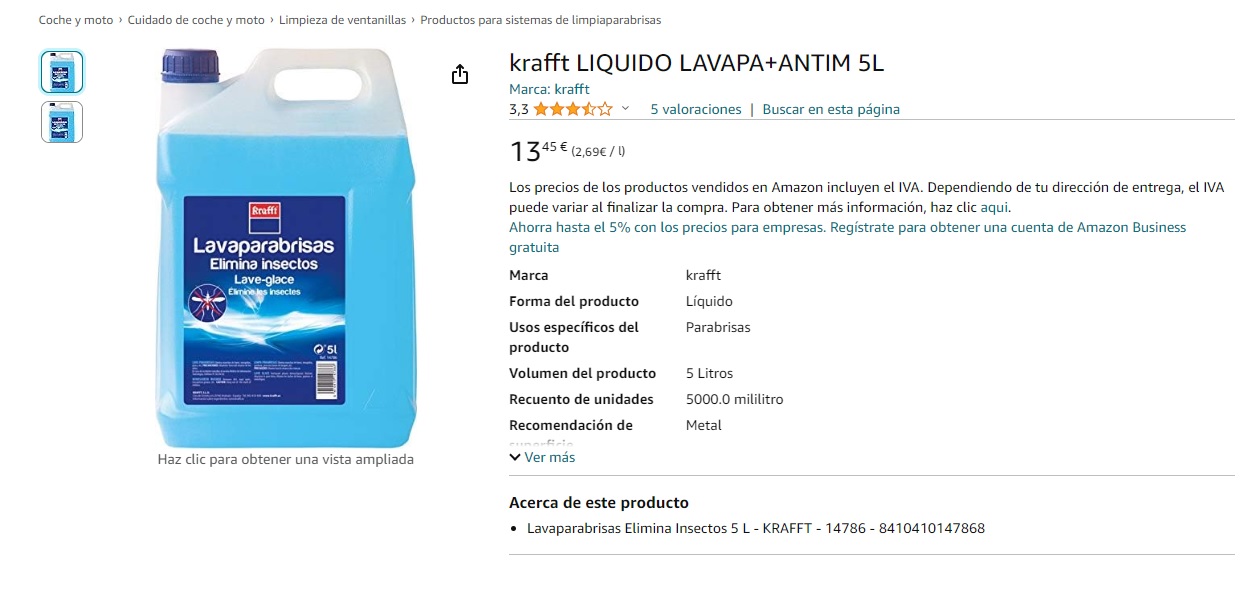The width and height of the screenshot is (1248, 606).
Task: Go to Cuidado de coche y moto breadcrumb
Action: click(196, 20)
